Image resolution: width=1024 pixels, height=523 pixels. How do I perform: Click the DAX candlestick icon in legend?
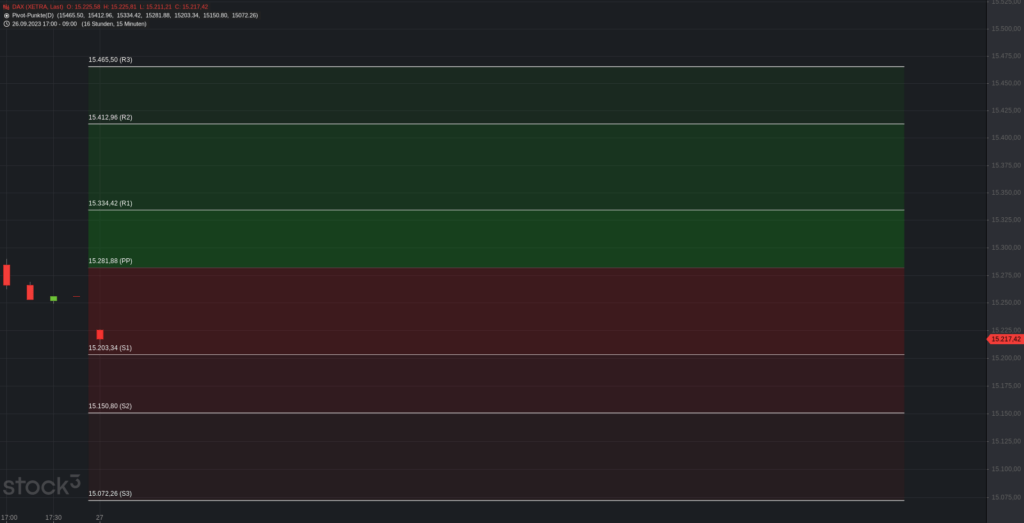click(6, 7)
